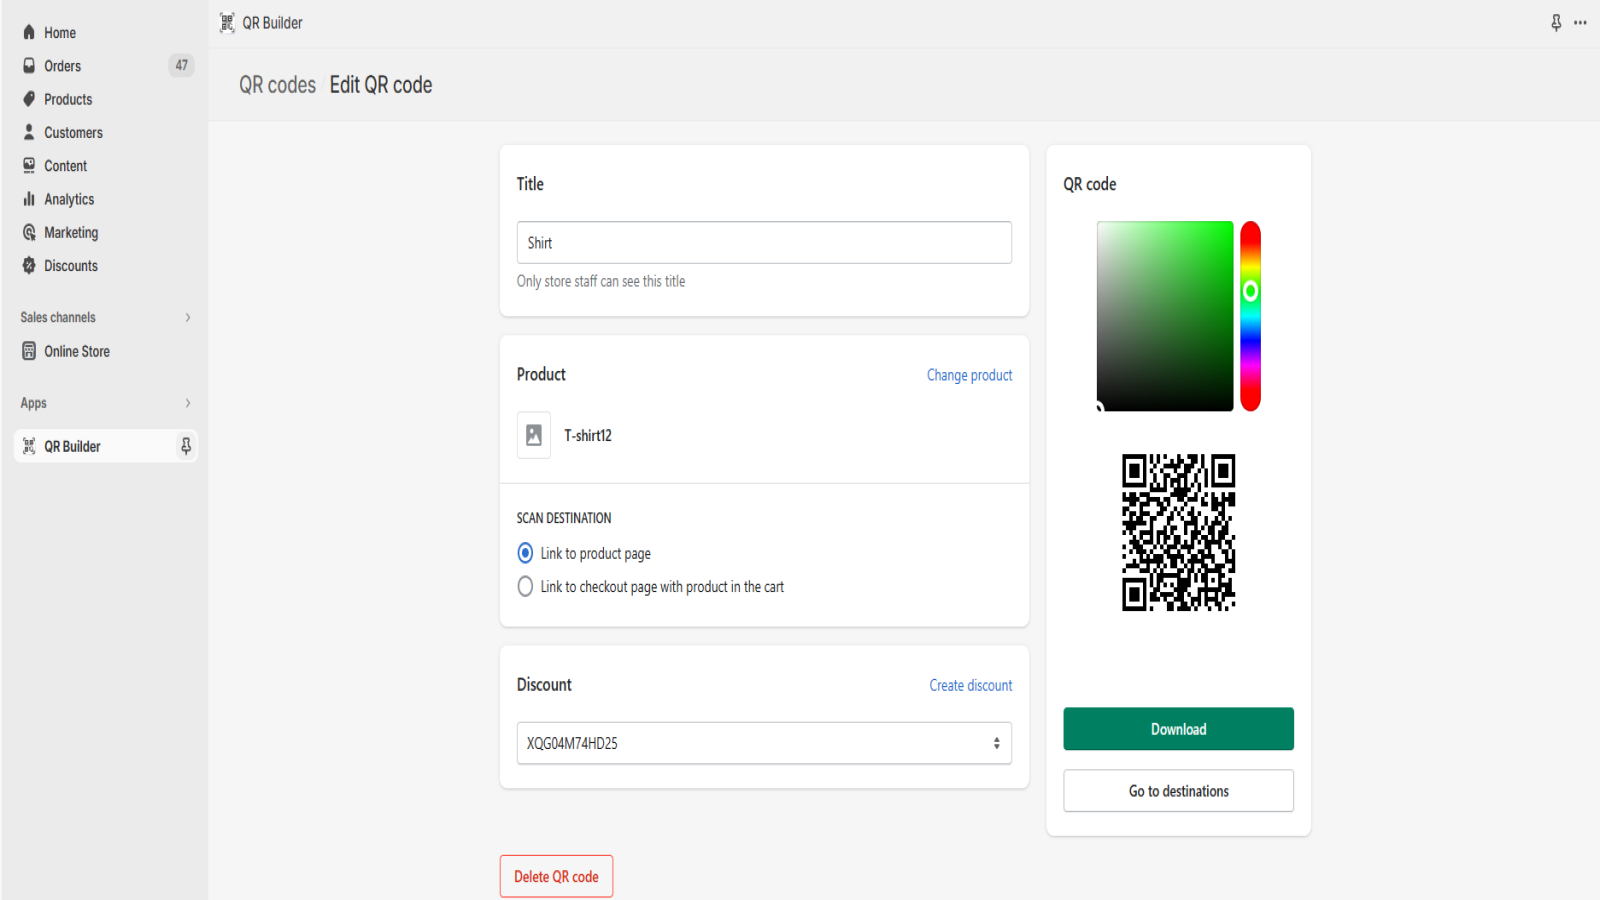Select the Link to product page option
Image resolution: width=1600 pixels, height=900 pixels.
click(525, 553)
